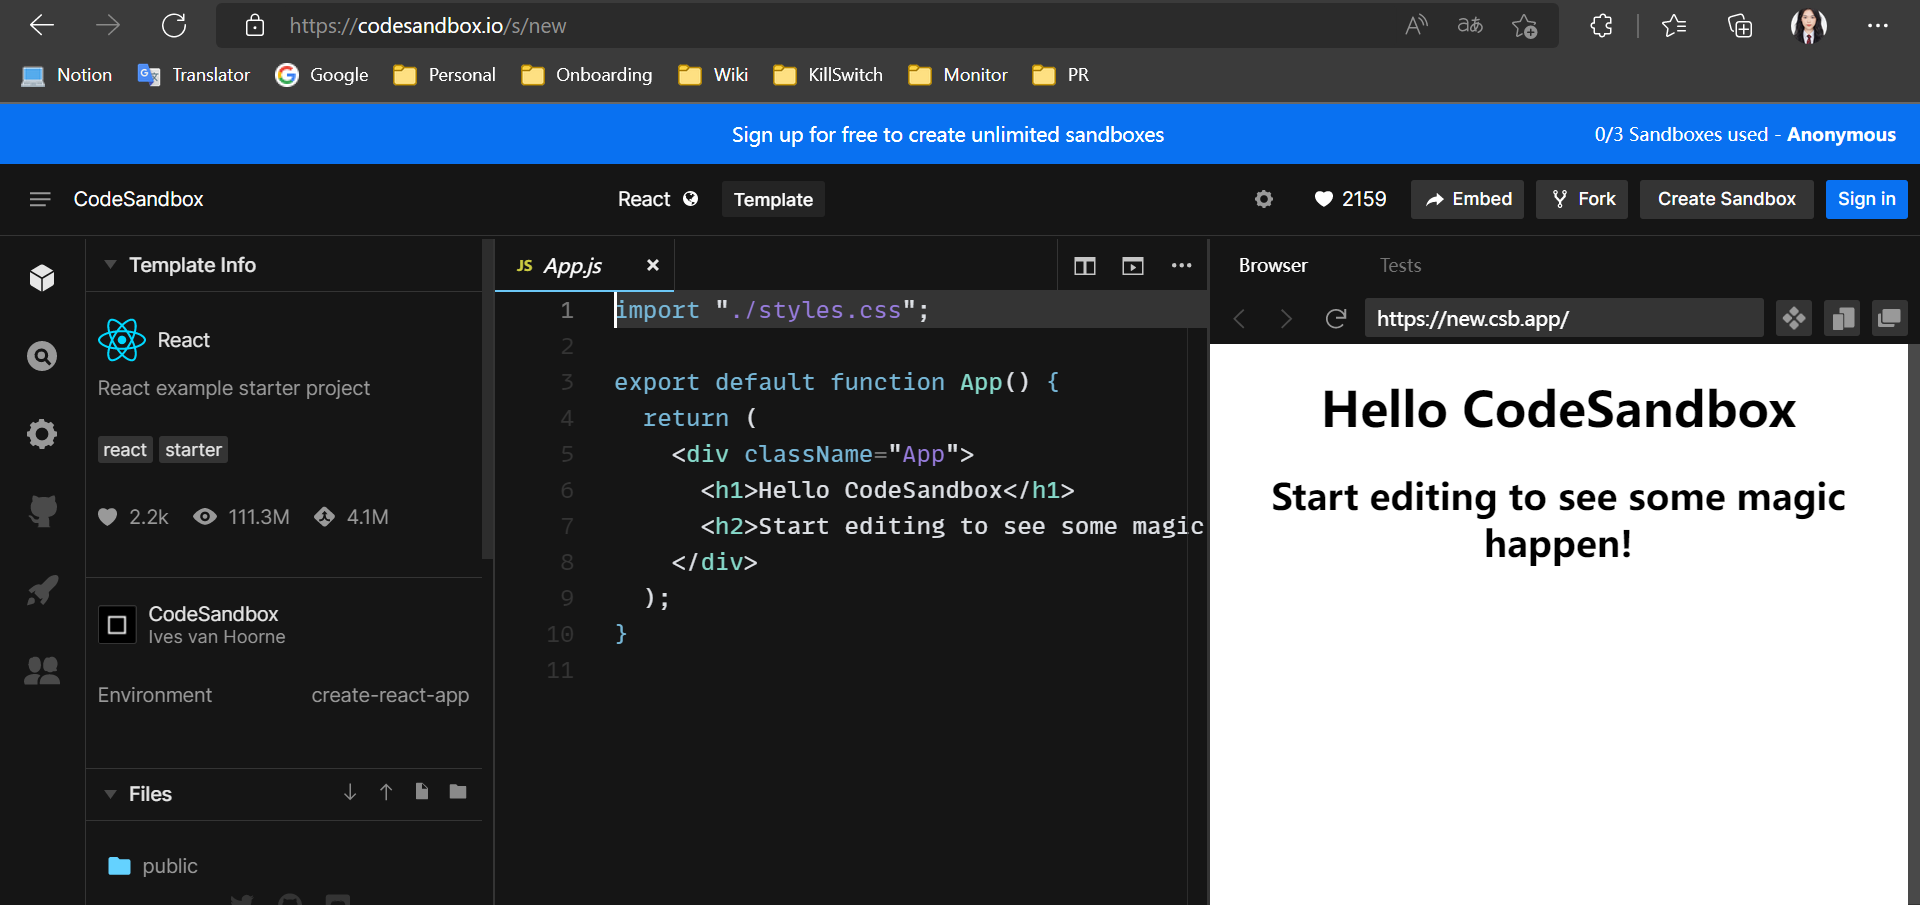The width and height of the screenshot is (1920, 905).
Task: Open the Deployment rocket icon
Action: [42, 590]
